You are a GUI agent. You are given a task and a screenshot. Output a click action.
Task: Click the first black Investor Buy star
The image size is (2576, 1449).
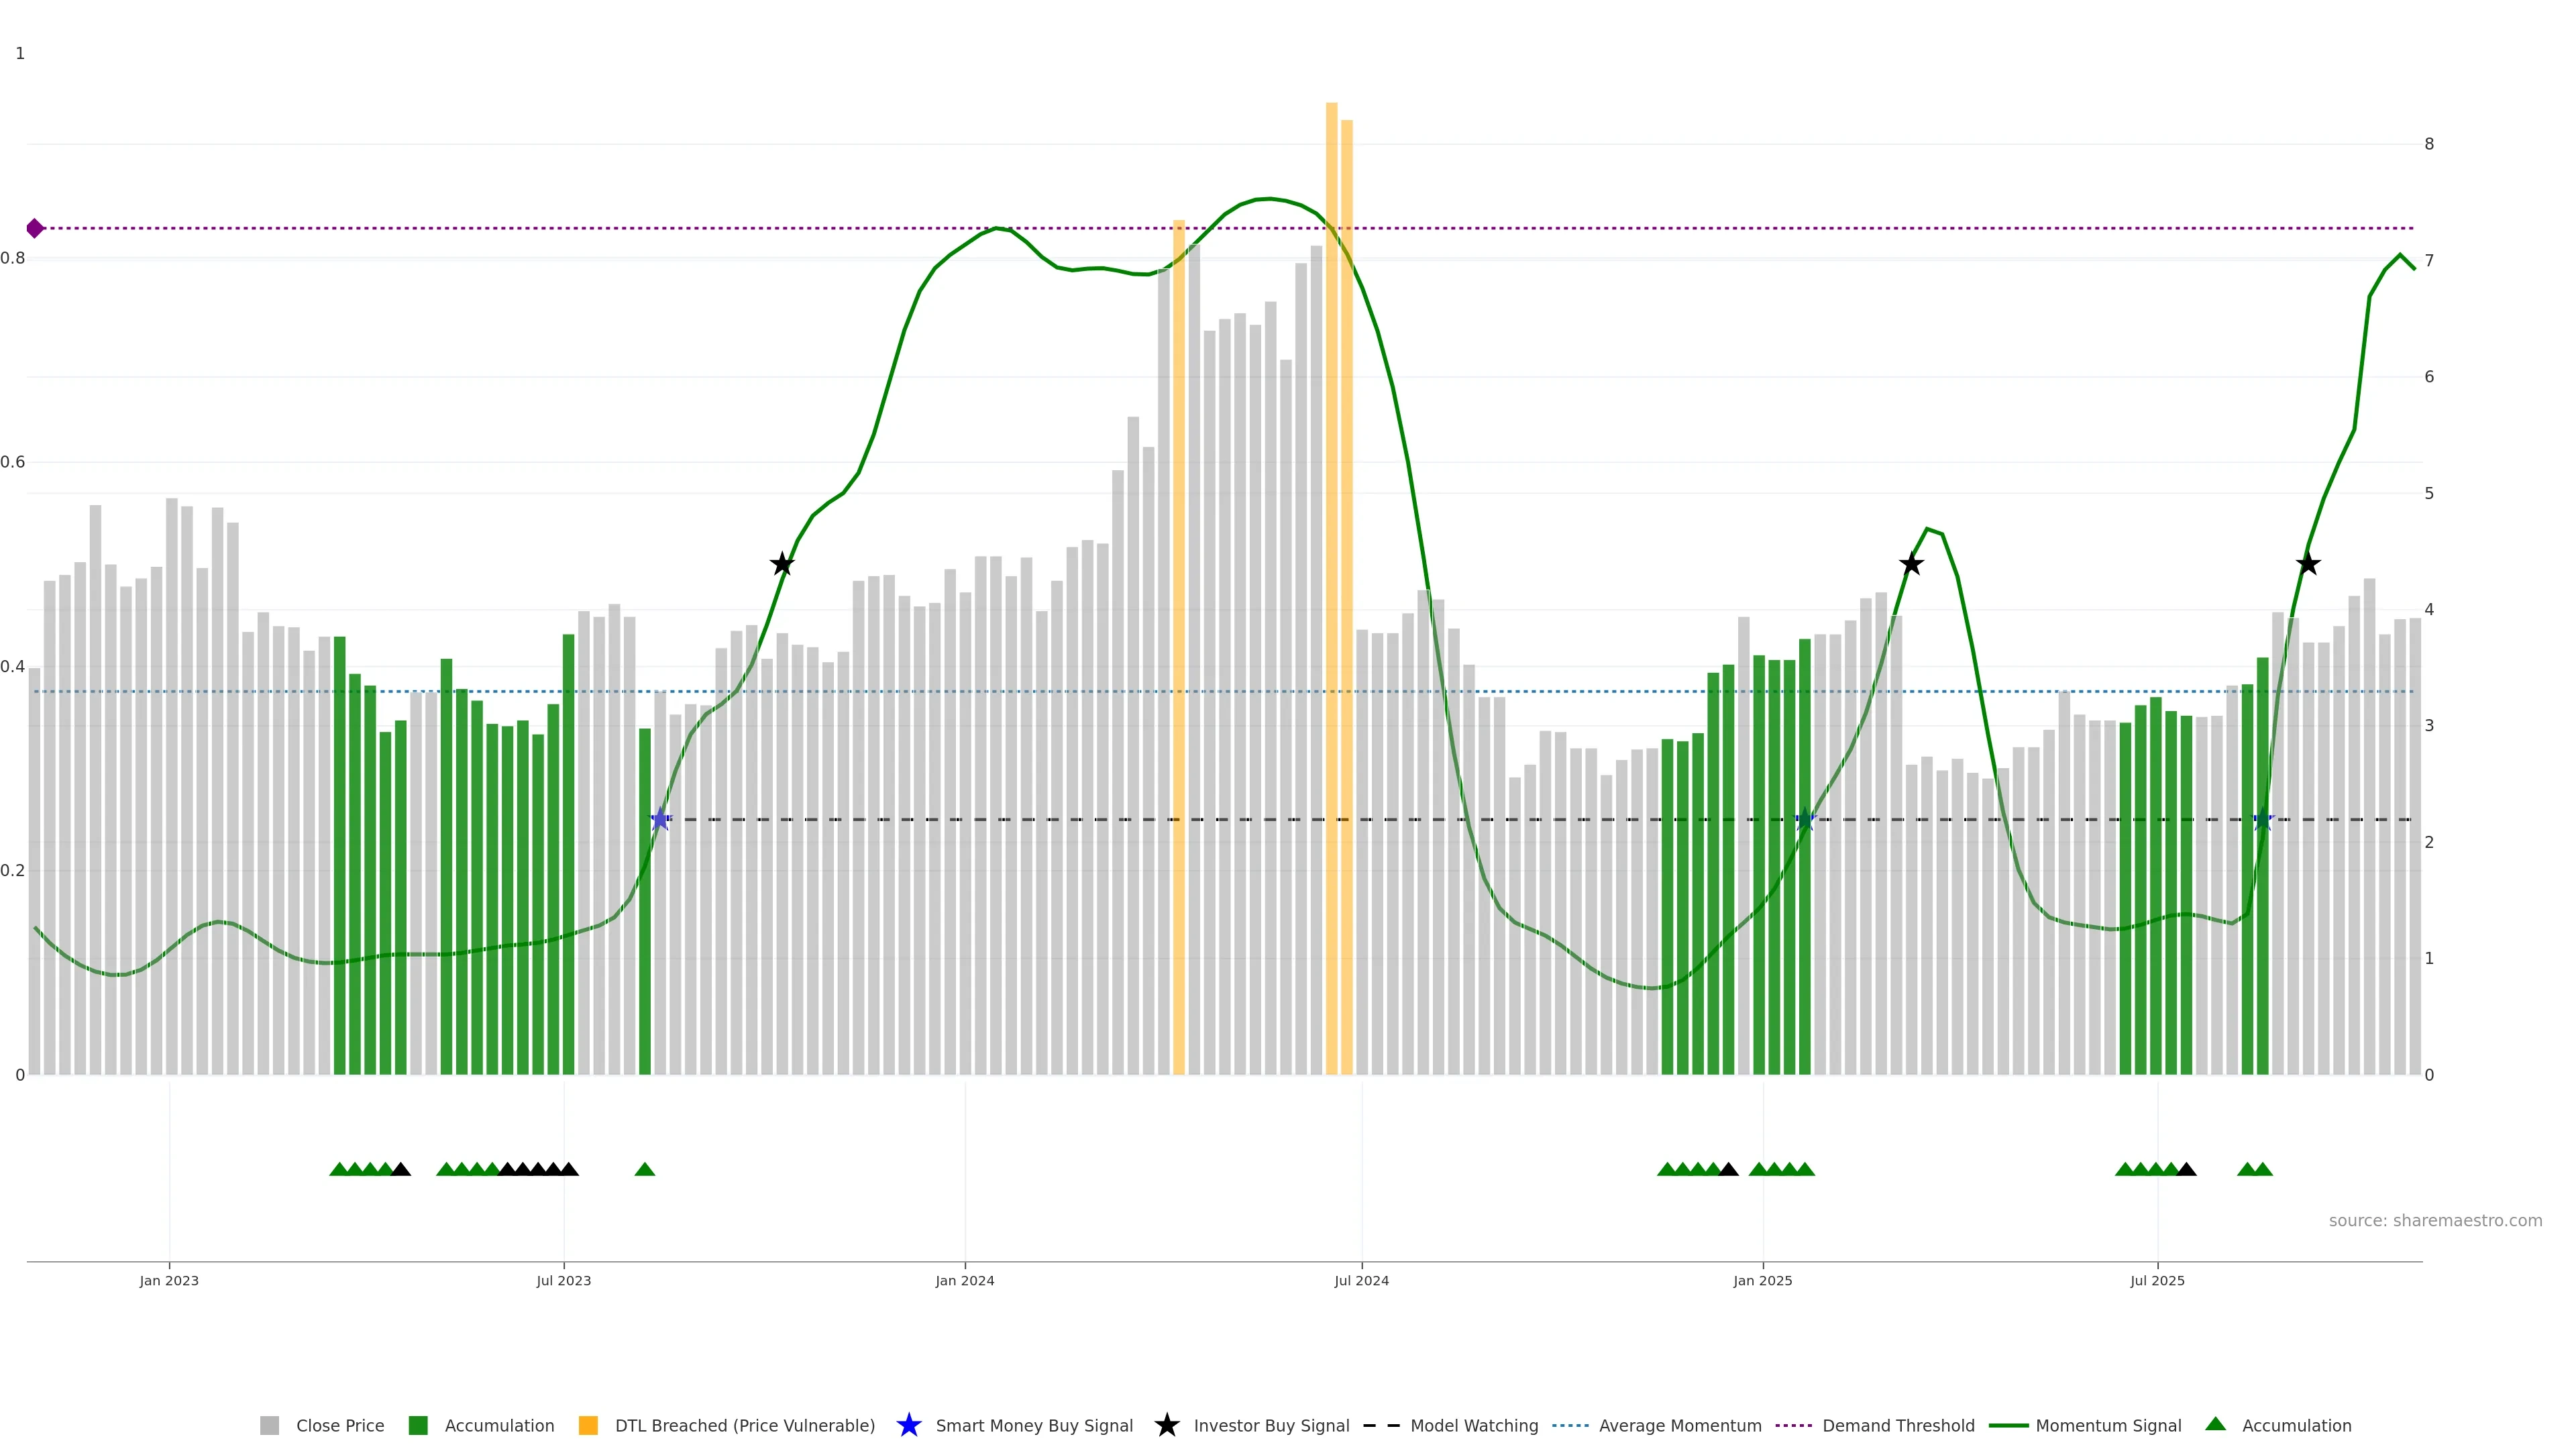pos(782,565)
